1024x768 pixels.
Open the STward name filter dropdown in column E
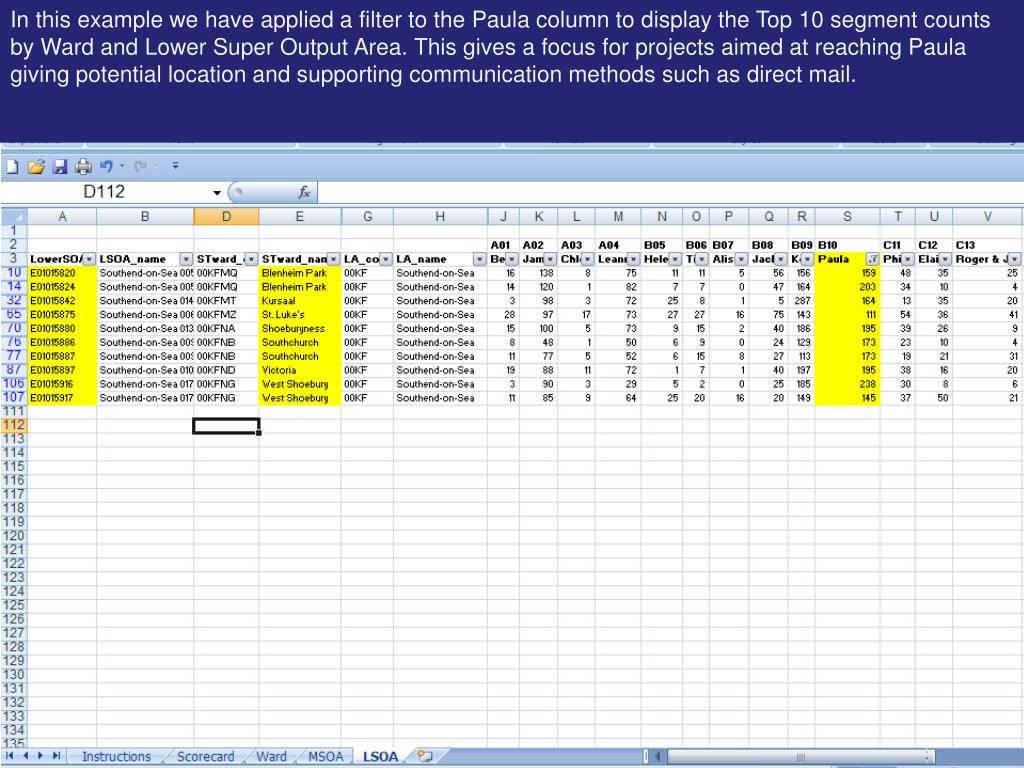[334, 259]
